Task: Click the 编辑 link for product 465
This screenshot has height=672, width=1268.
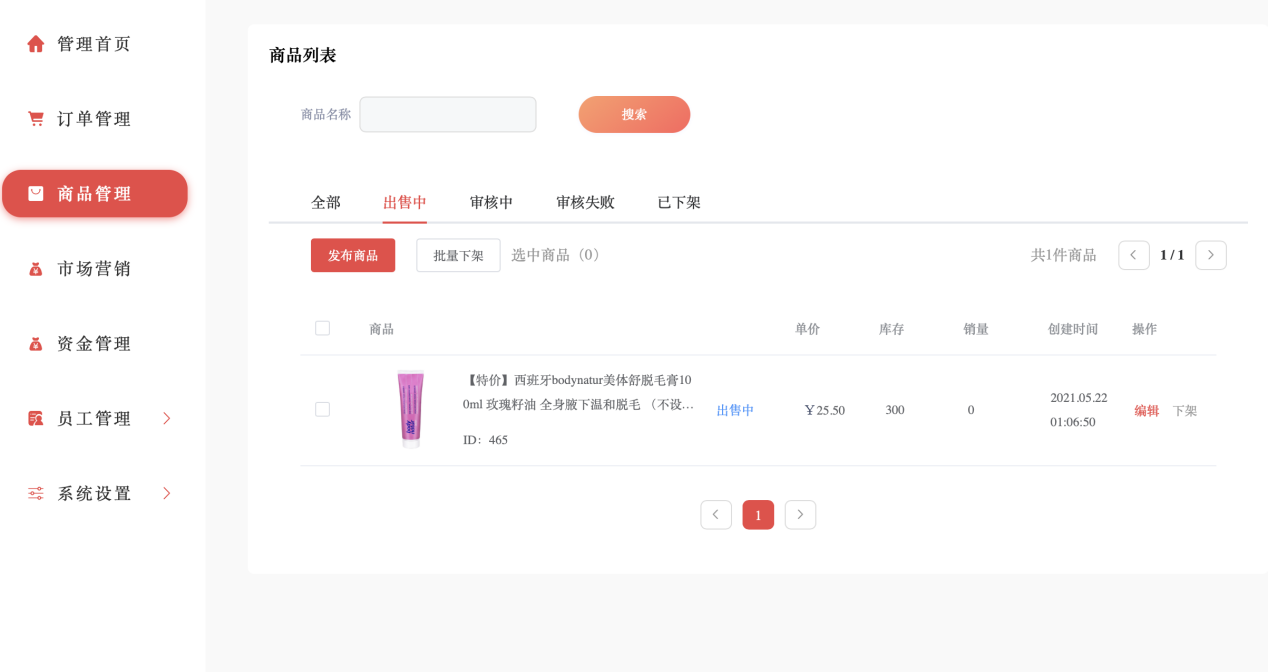Action: click(x=1147, y=410)
